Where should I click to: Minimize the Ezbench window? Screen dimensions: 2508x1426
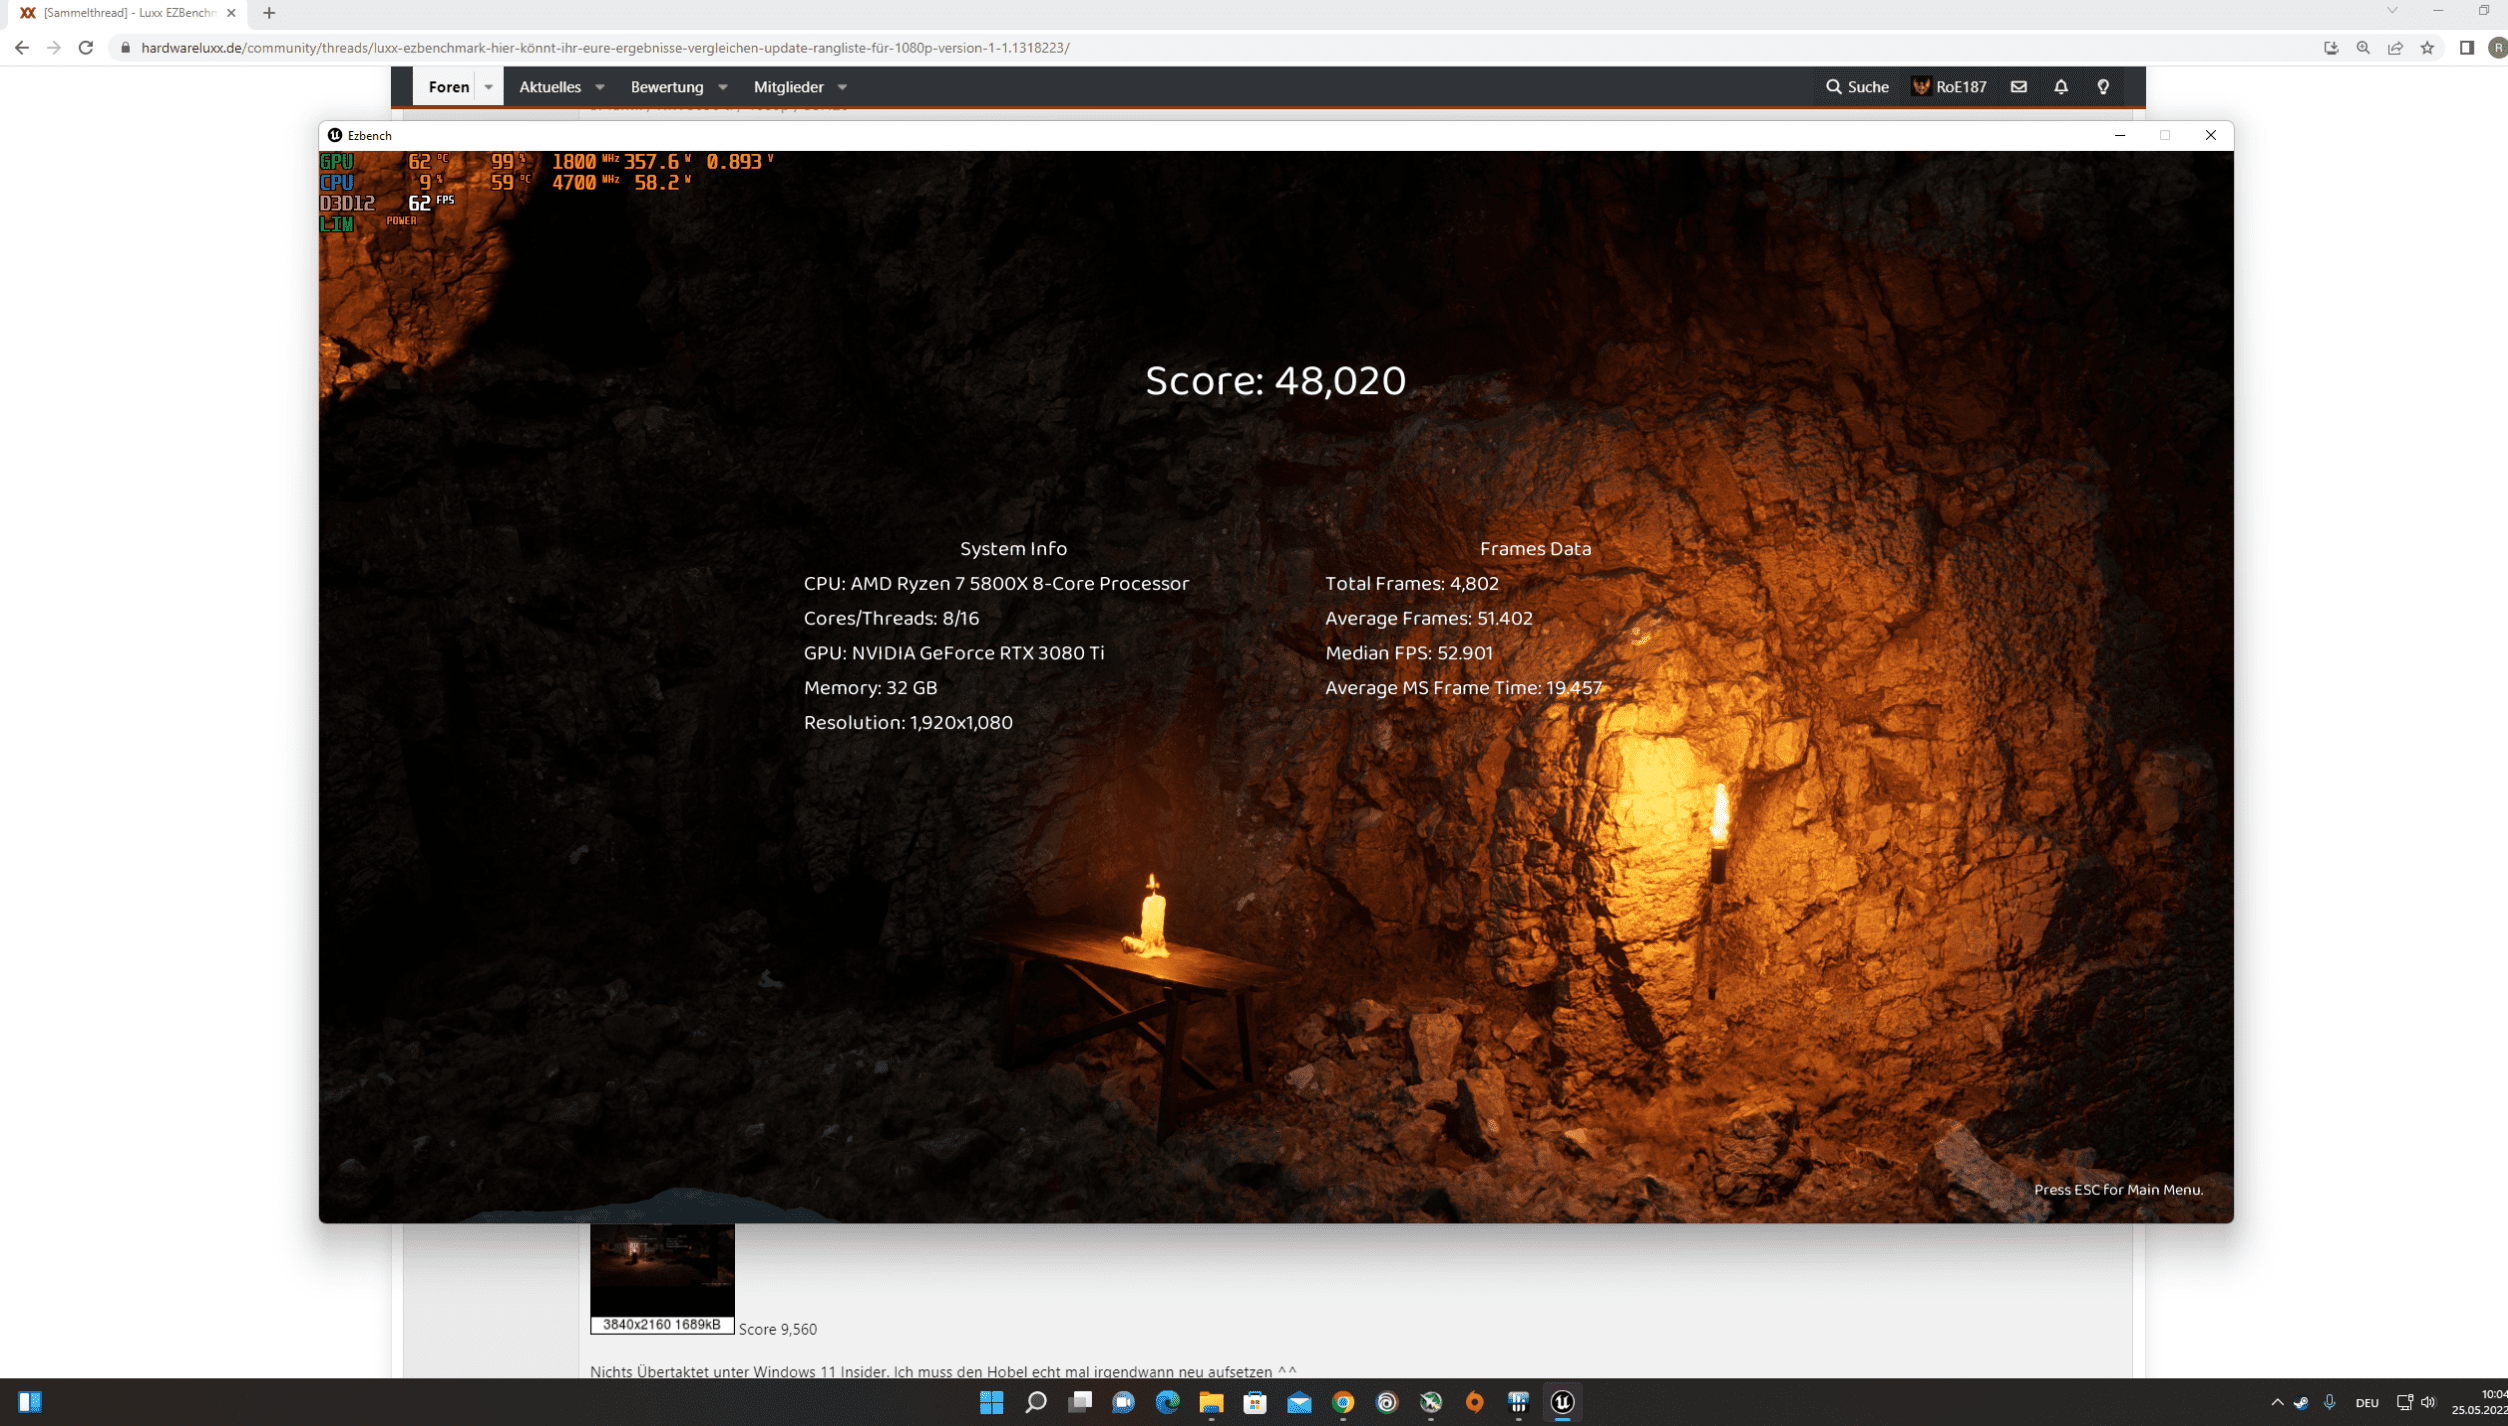[x=2119, y=135]
